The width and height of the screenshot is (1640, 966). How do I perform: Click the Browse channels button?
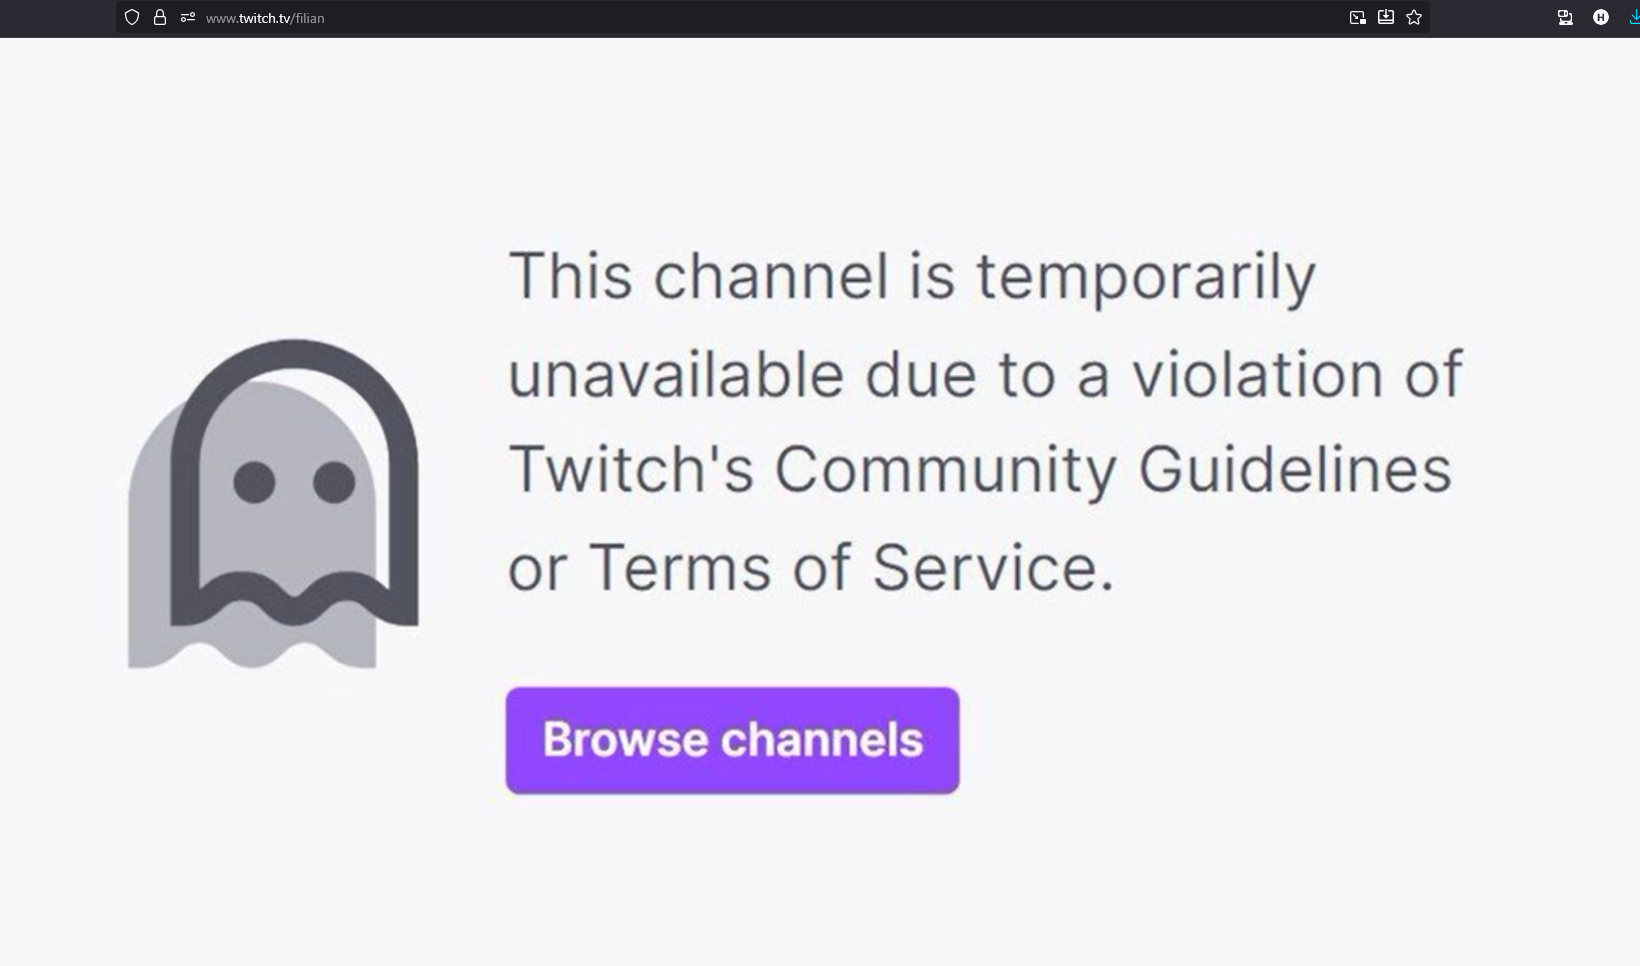click(x=732, y=740)
